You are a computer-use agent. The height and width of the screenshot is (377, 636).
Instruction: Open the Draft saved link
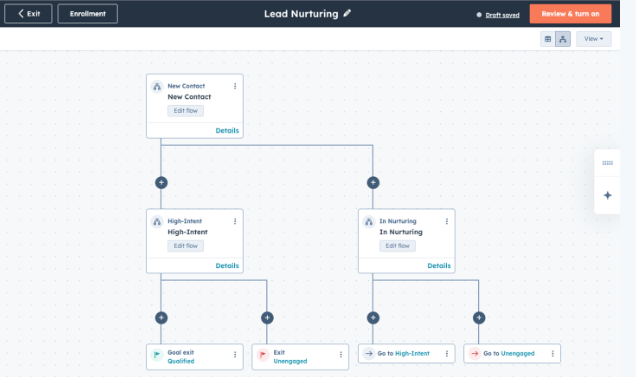click(502, 15)
